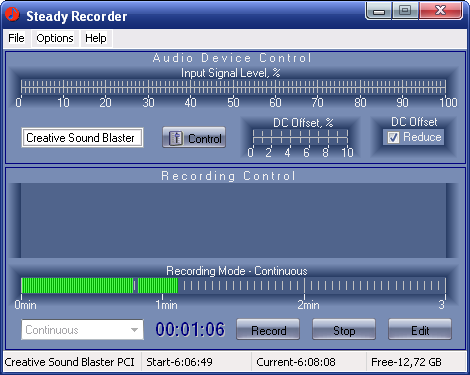Open the Continuous recording mode dropdown

82,330
